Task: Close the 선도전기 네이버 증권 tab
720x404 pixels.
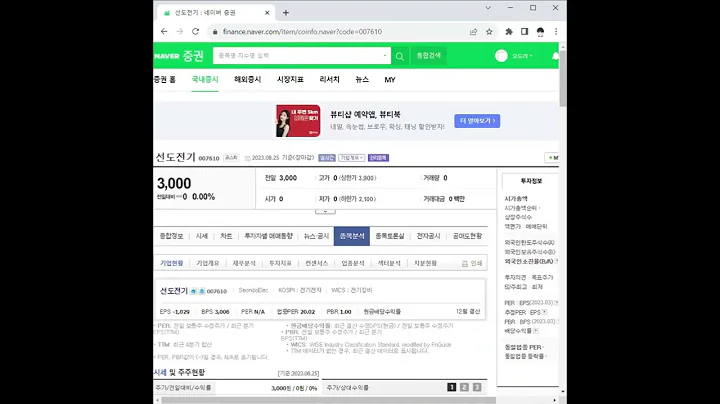Action: coord(267,13)
